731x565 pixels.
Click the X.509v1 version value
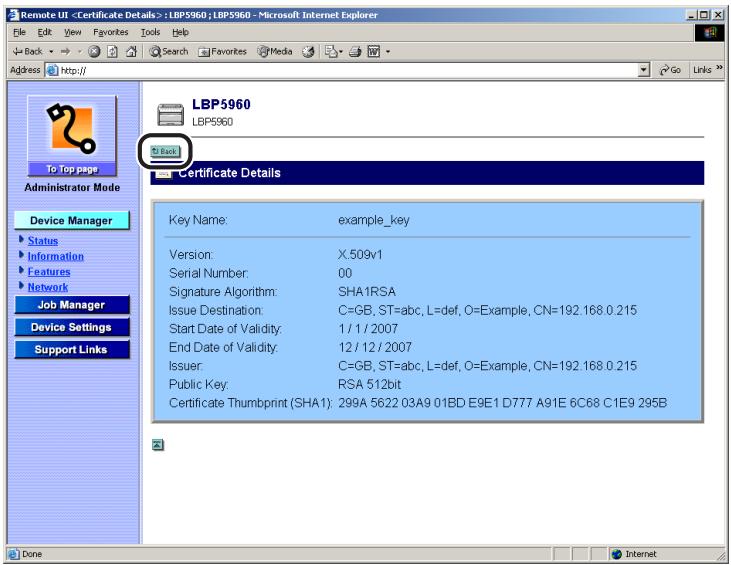click(x=360, y=255)
